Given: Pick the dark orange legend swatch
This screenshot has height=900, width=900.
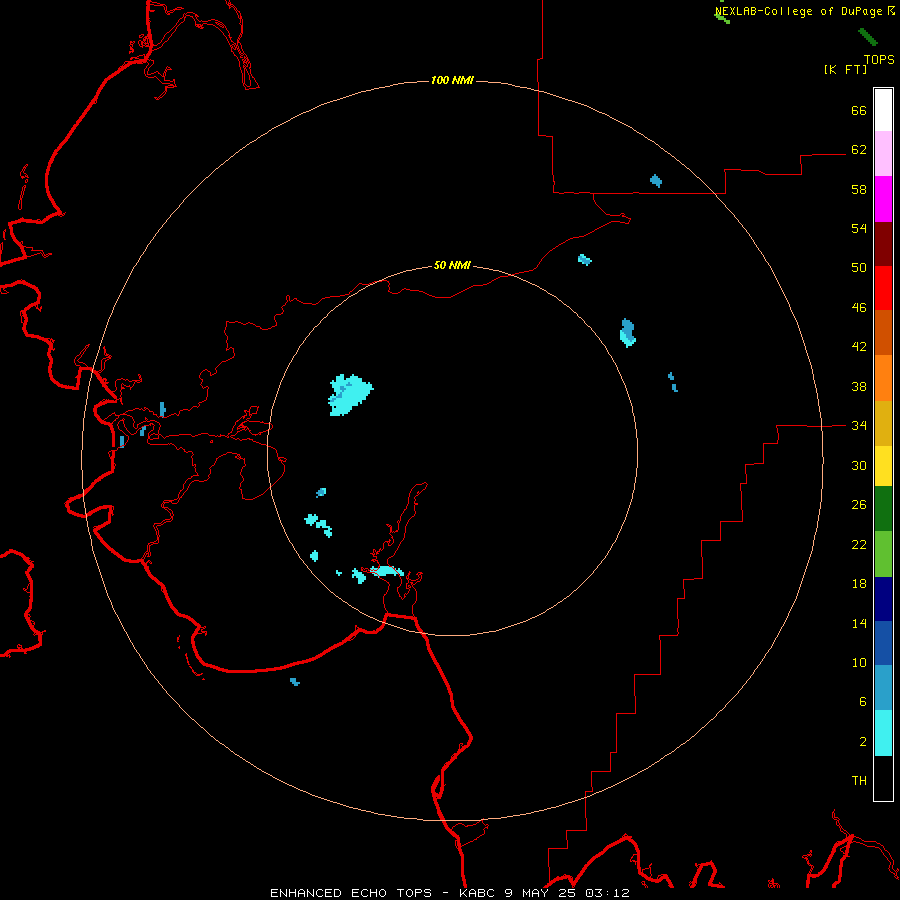Looking at the screenshot, I should point(883,332).
